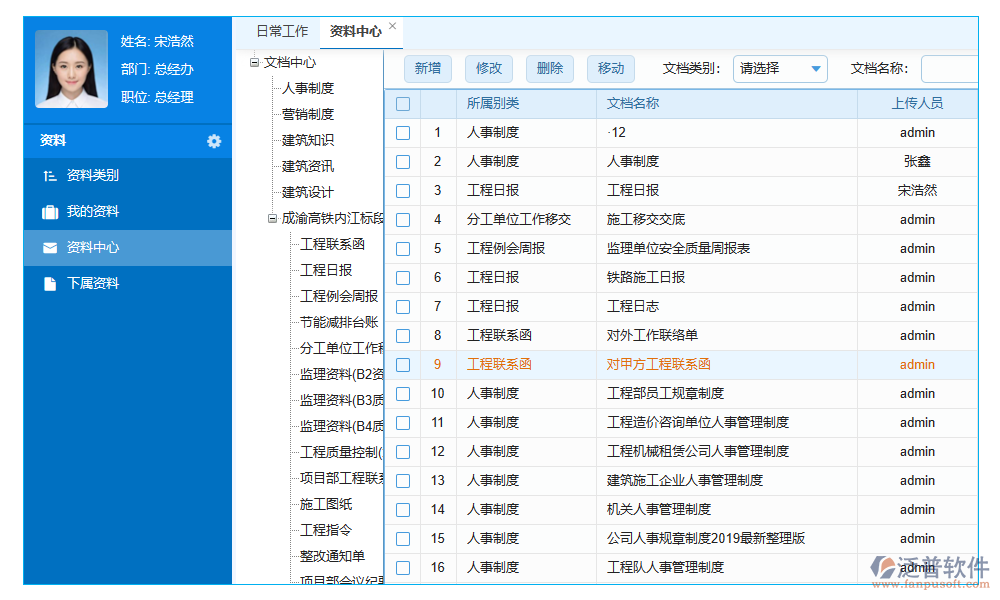Image resolution: width=1000 pixels, height=600 pixels.
Task: Click the 新增 button
Action: [428, 68]
